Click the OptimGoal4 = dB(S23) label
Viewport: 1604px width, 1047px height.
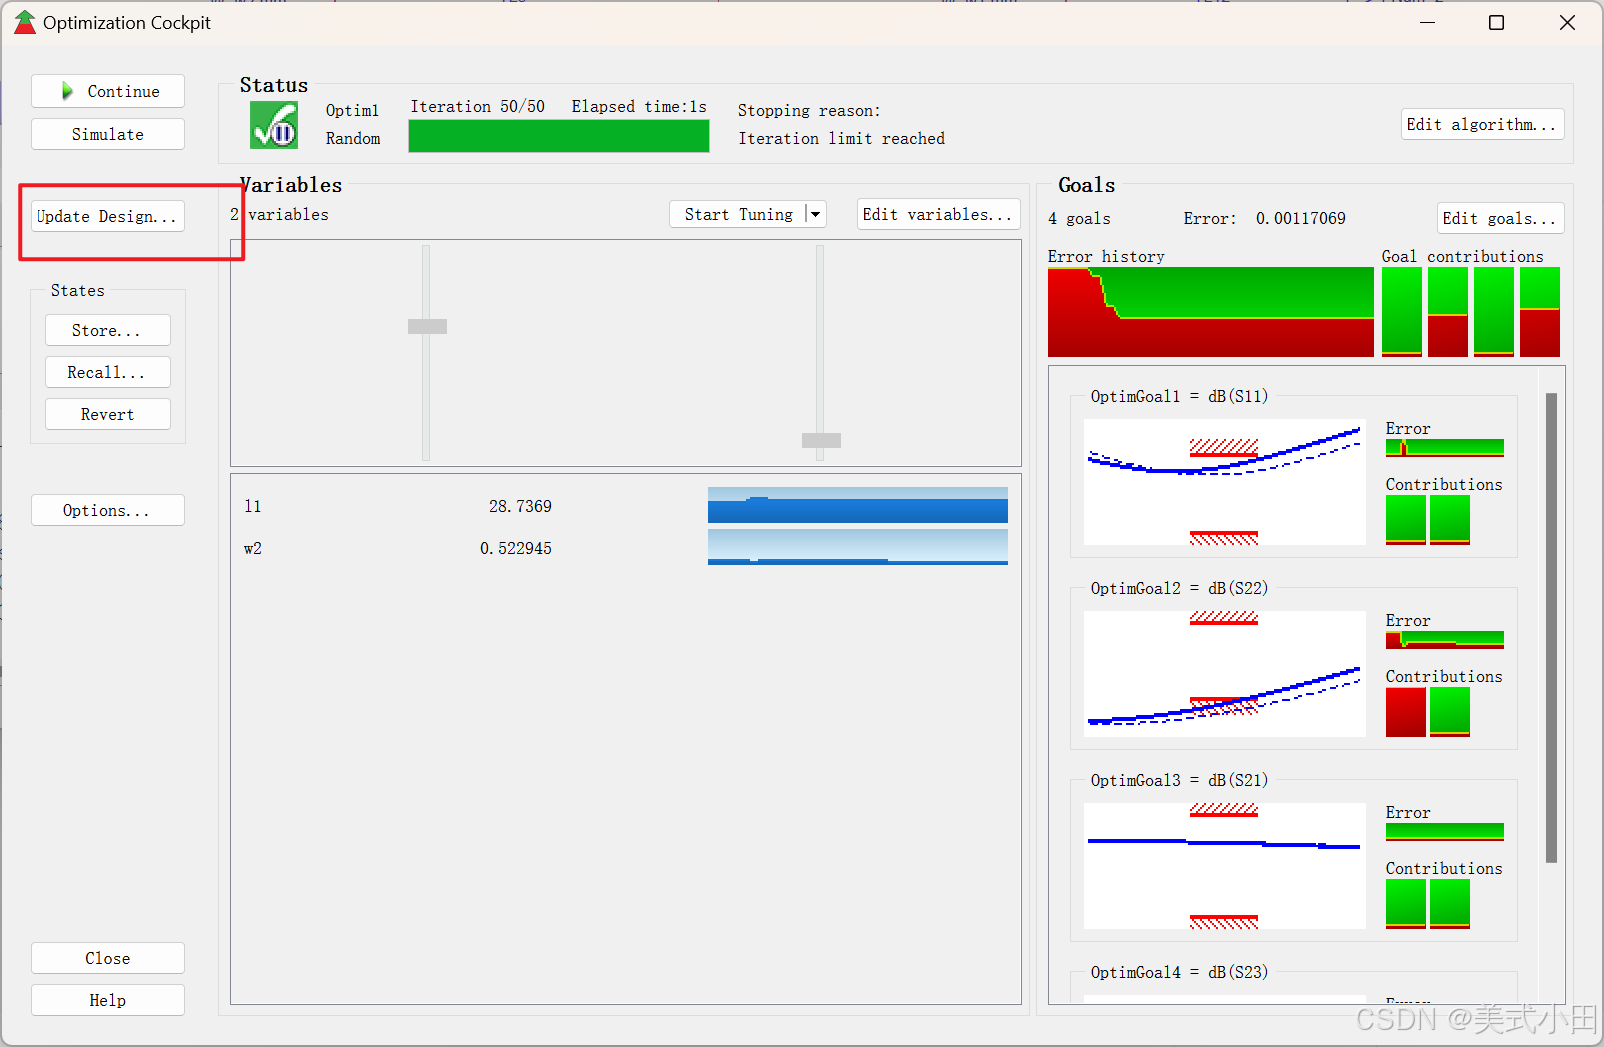1179,972
